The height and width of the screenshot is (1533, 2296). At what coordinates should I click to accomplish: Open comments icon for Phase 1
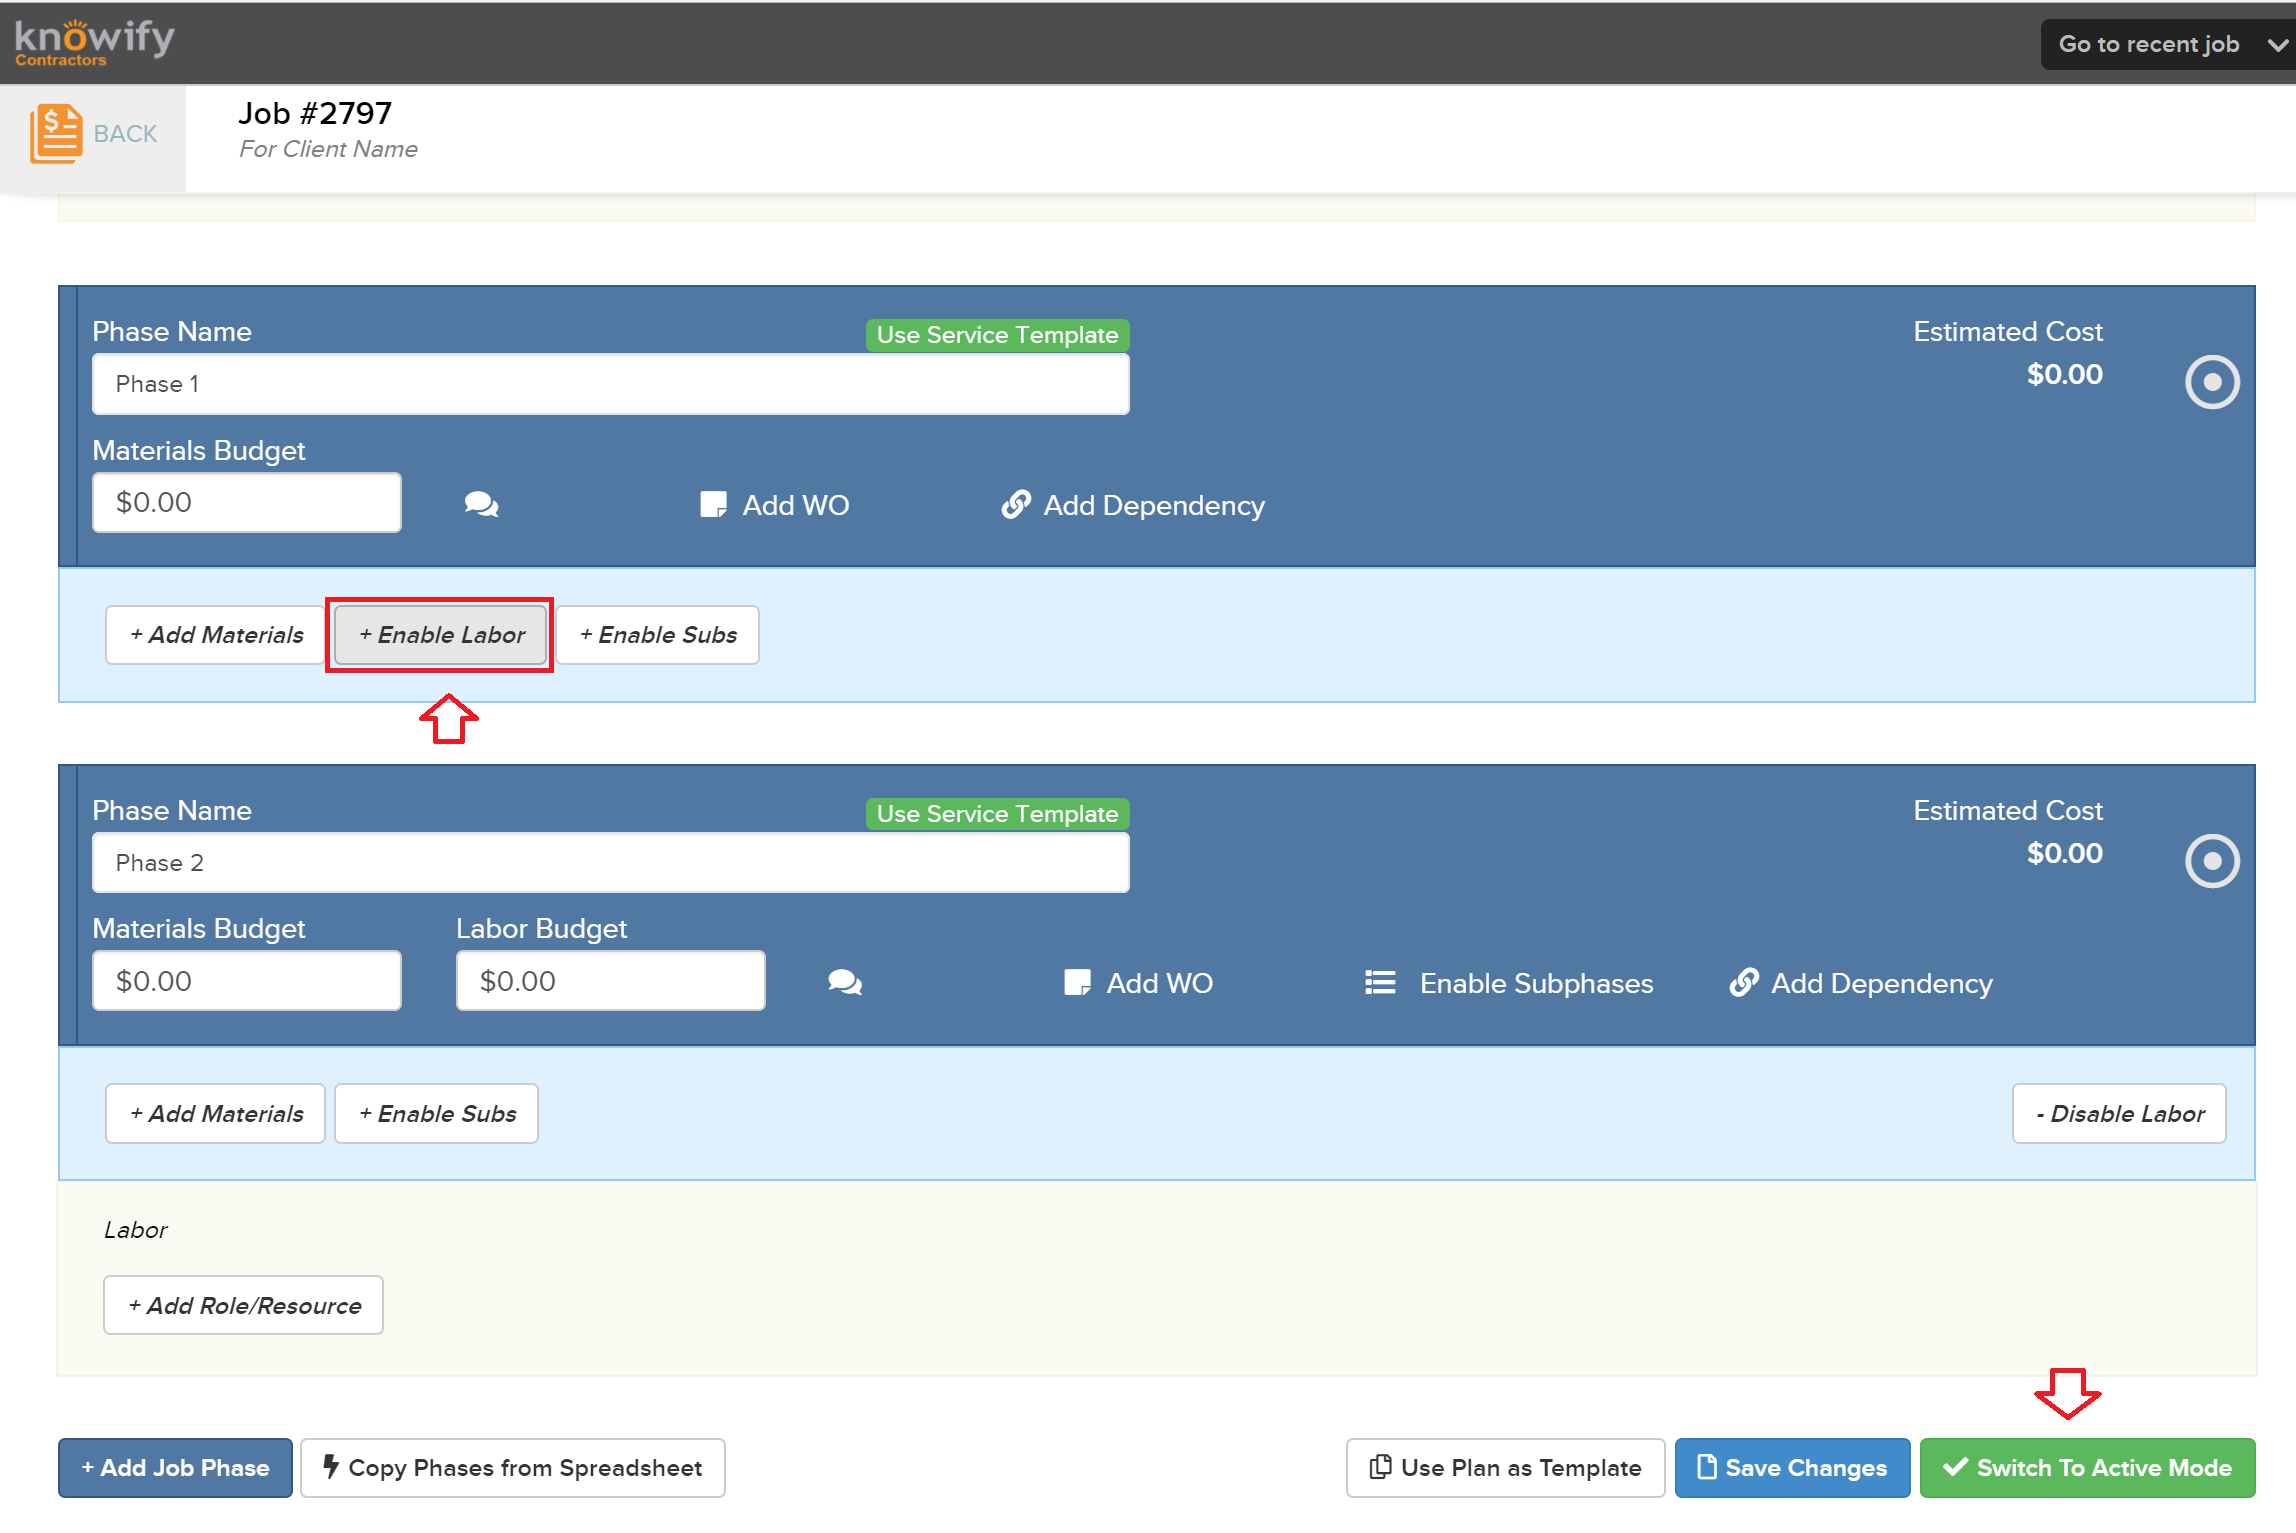point(481,505)
